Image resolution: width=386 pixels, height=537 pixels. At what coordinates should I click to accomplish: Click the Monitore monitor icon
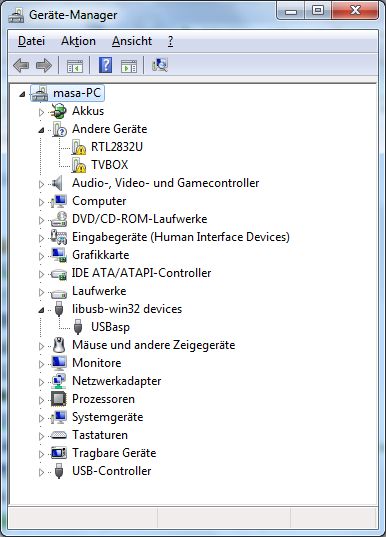(59, 363)
